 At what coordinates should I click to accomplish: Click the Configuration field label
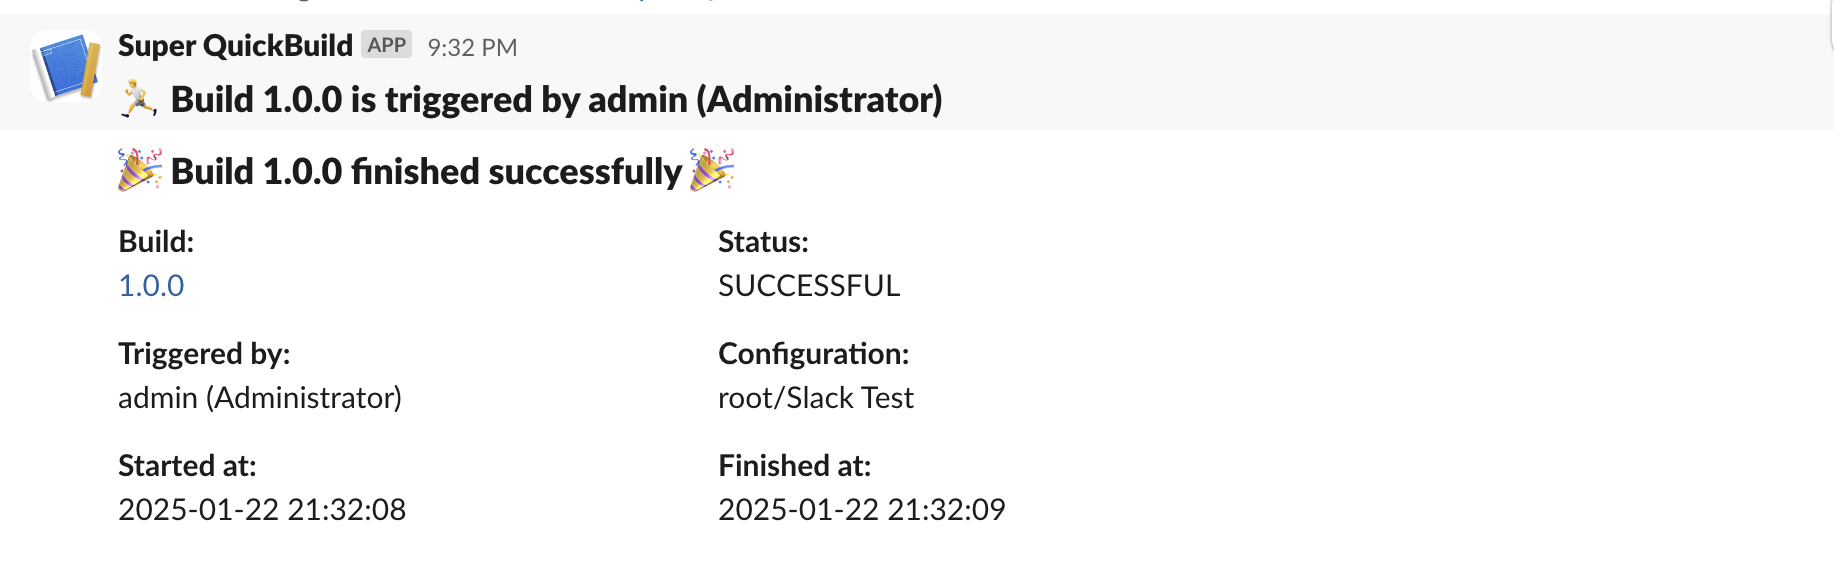pos(813,354)
